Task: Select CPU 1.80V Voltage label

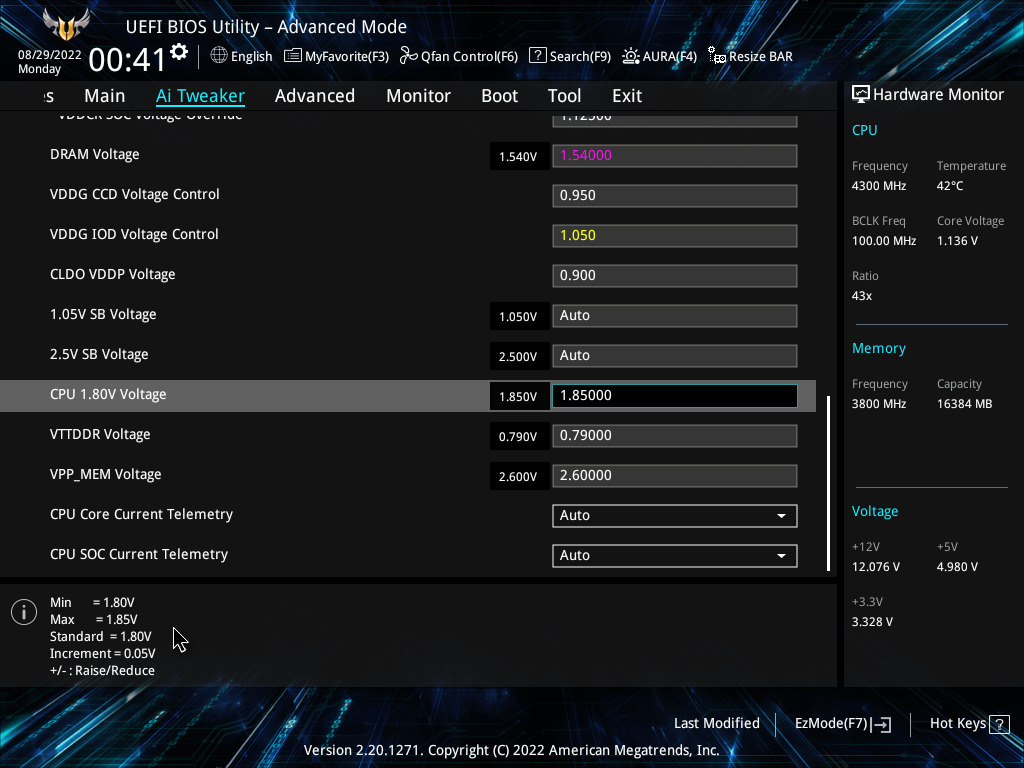Action: click(x=108, y=394)
